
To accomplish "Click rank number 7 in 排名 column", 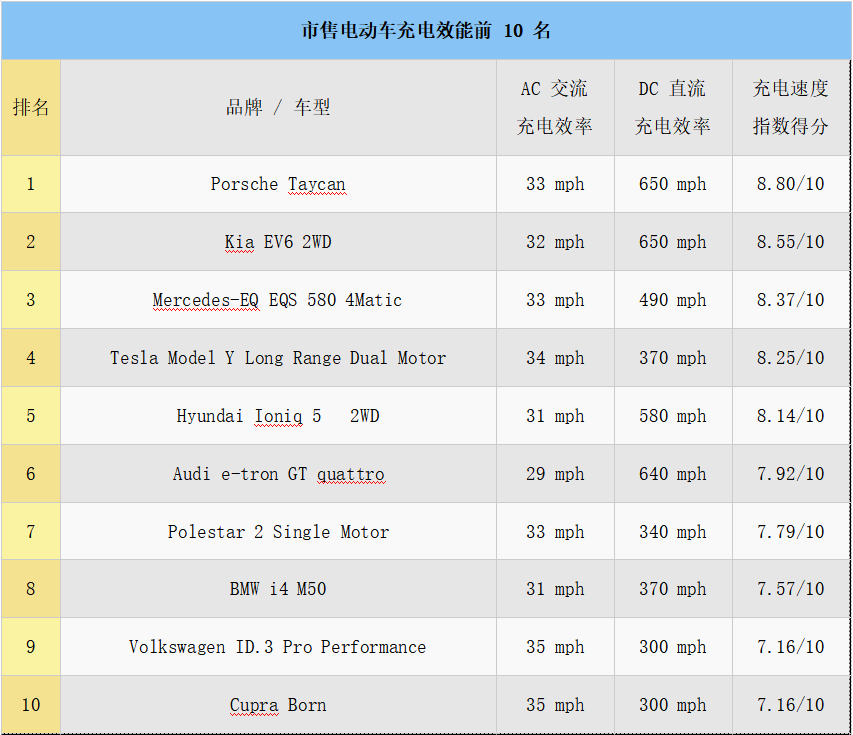I will [31, 532].
